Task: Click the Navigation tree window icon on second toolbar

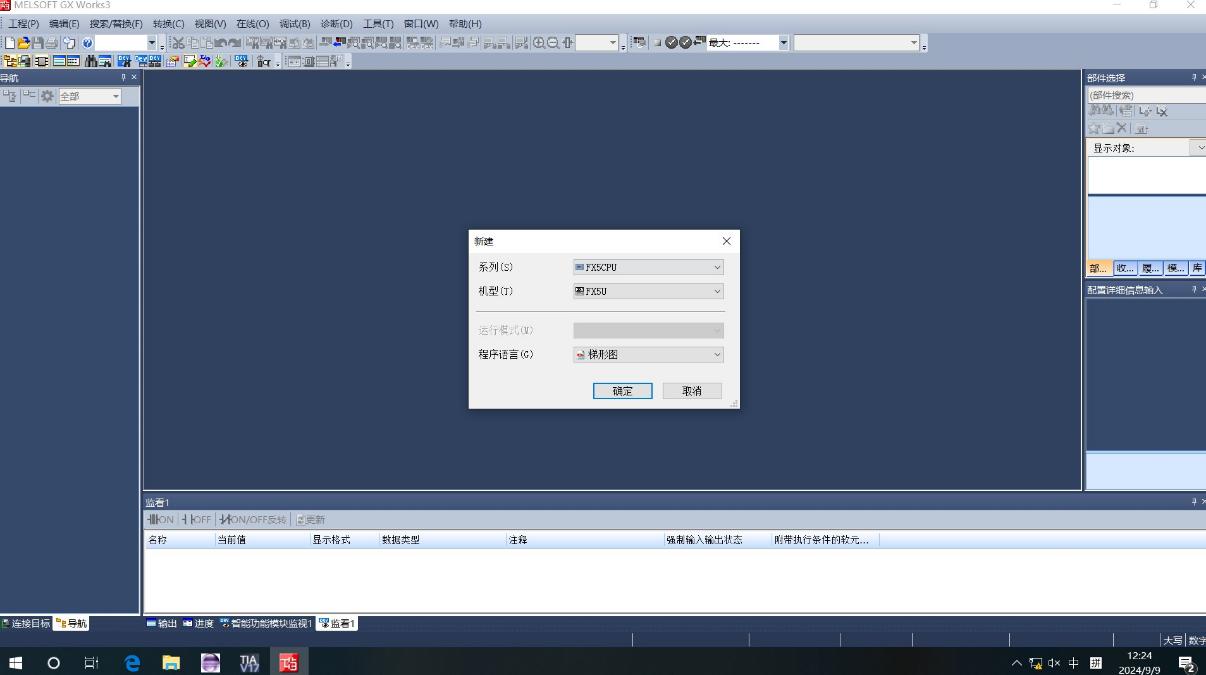Action: 9,61
